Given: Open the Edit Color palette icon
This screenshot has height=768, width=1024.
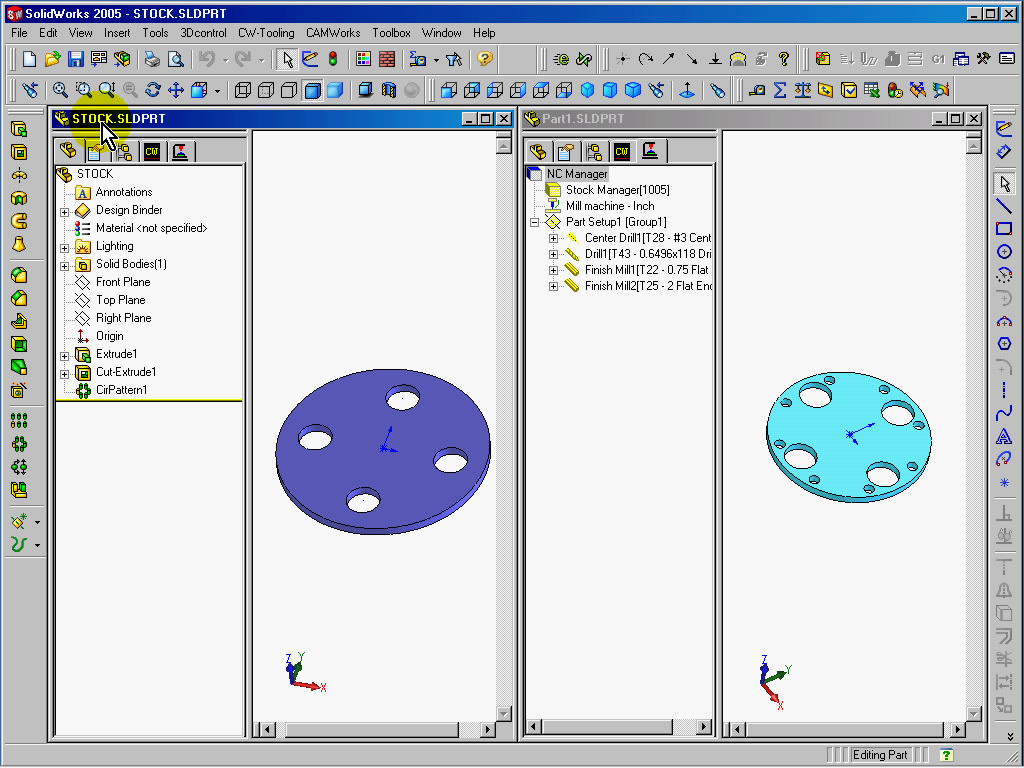Looking at the screenshot, I should [363, 59].
